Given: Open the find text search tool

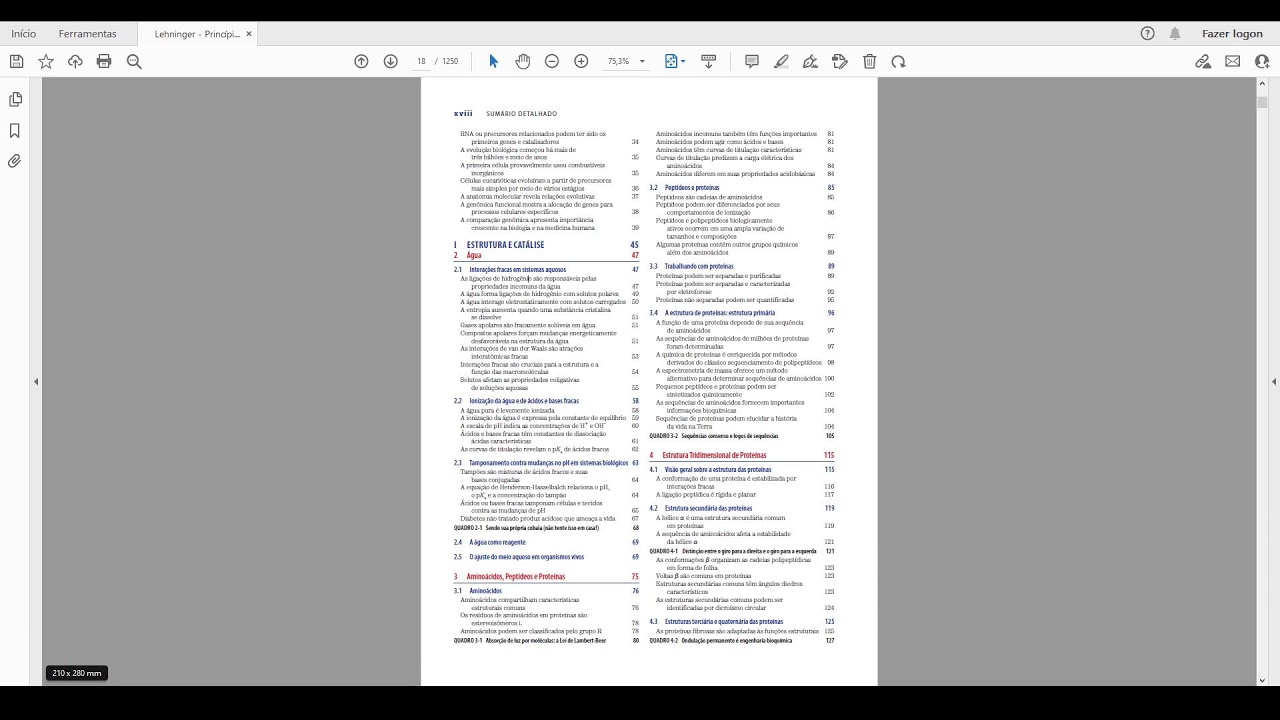Looking at the screenshot, I should coord(134,61).
